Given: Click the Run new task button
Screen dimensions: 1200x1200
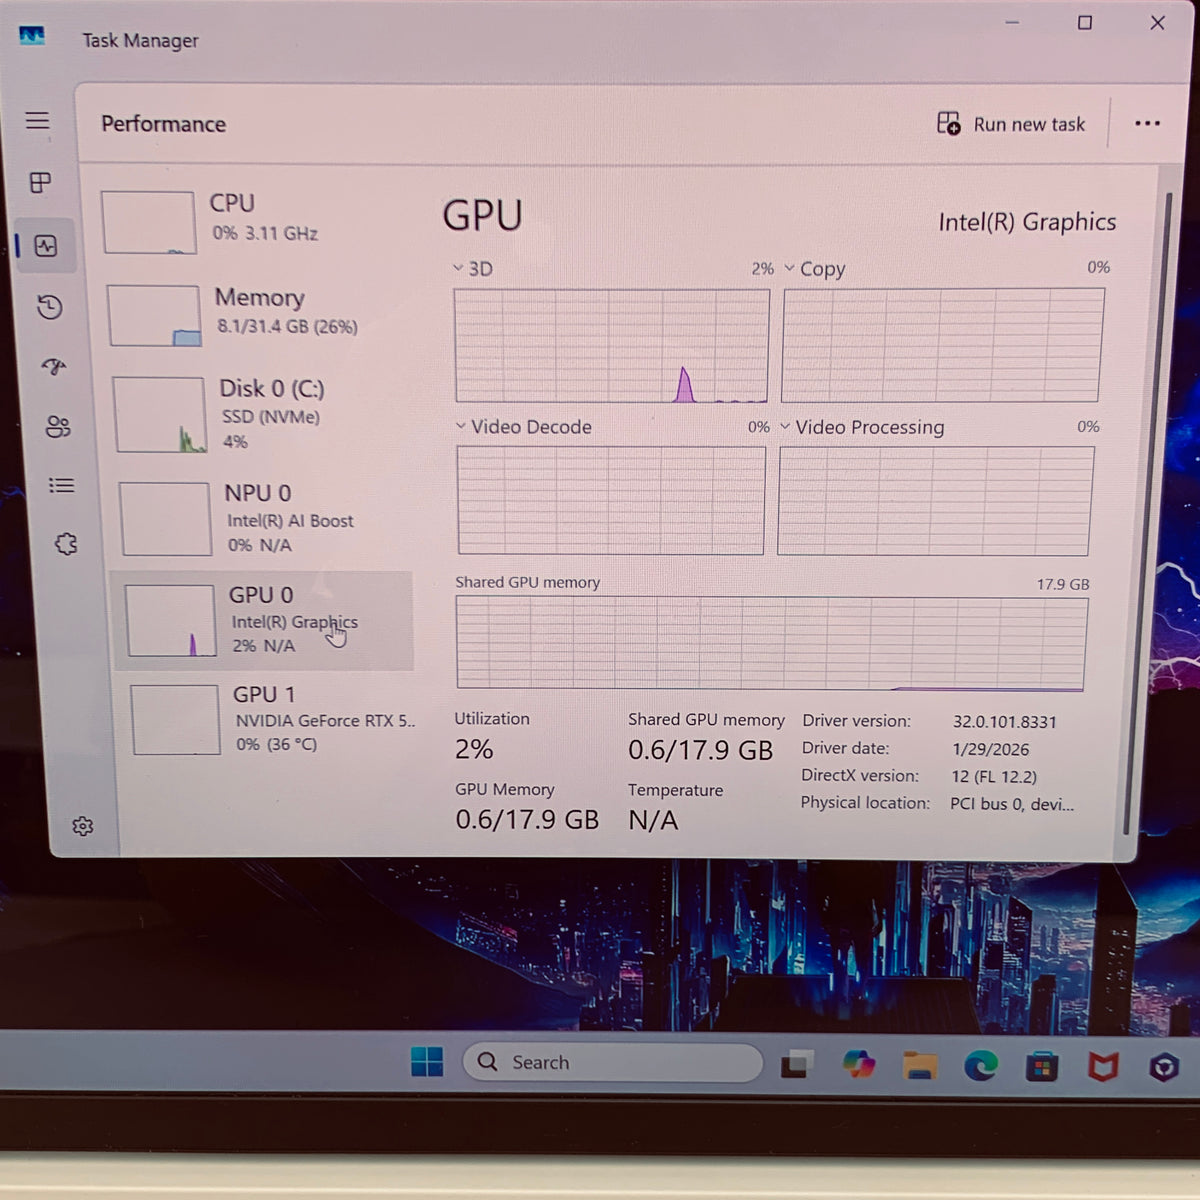Looking at the screenshot, I should [x=1011, y=124].
